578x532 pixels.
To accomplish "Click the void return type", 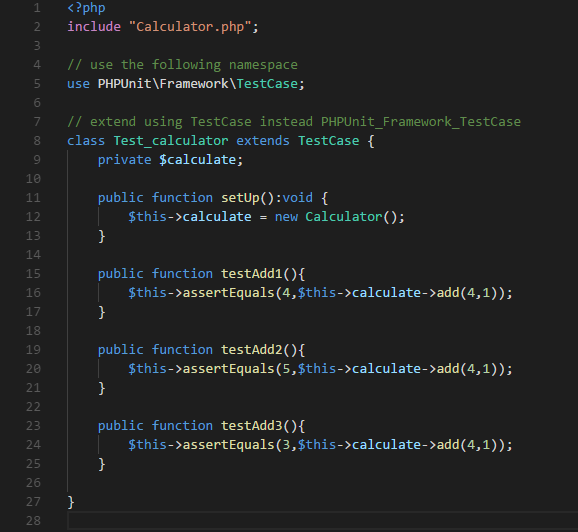I will coord(297,198).
